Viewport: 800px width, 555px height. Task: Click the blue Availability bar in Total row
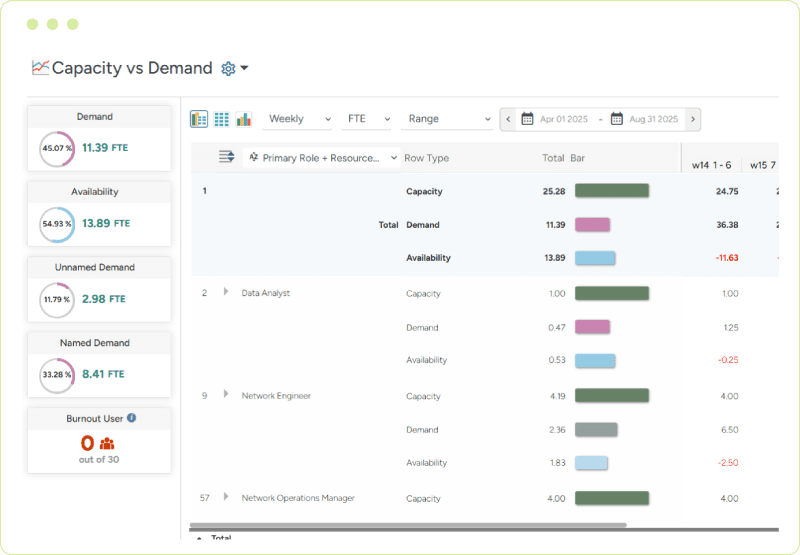click(595, 258)
